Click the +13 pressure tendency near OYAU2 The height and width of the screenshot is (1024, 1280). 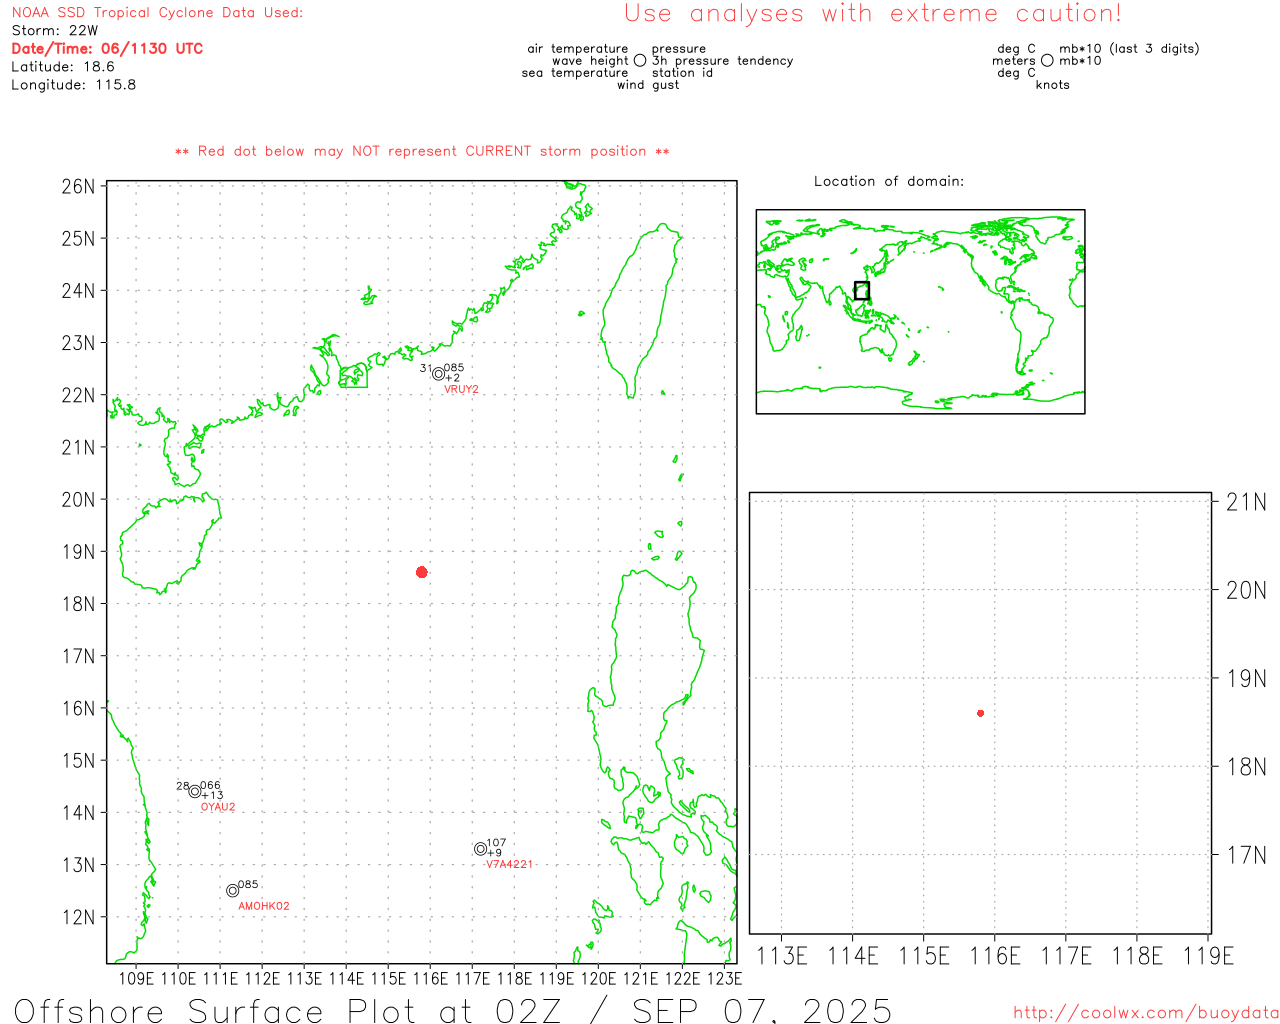tap(212, 796)
